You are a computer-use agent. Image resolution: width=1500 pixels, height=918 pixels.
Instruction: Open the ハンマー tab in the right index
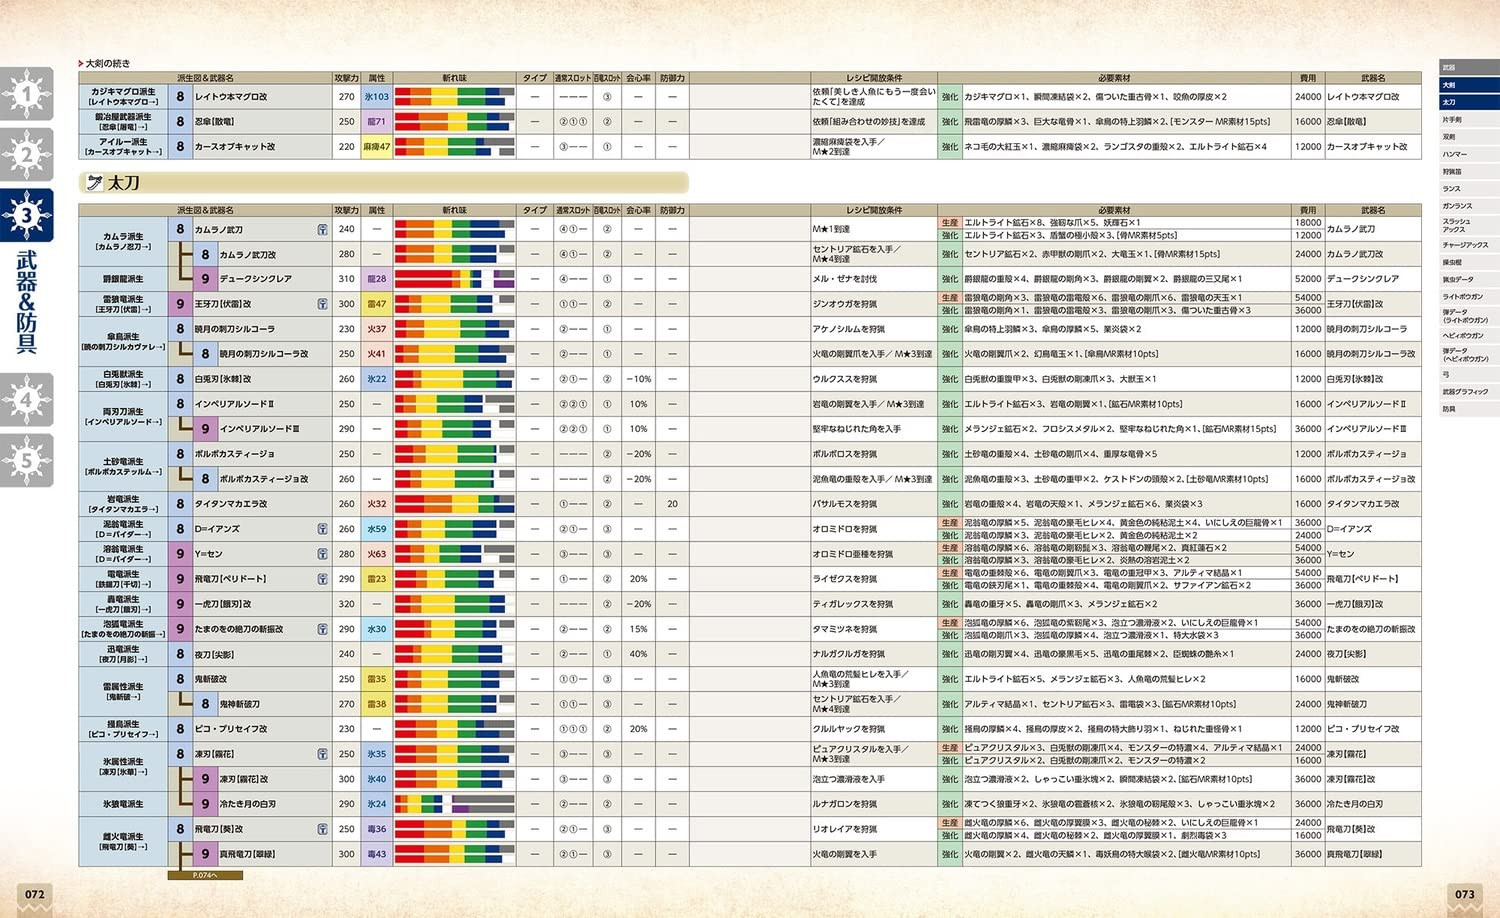pyautogui.click(x=1469, y=154)
